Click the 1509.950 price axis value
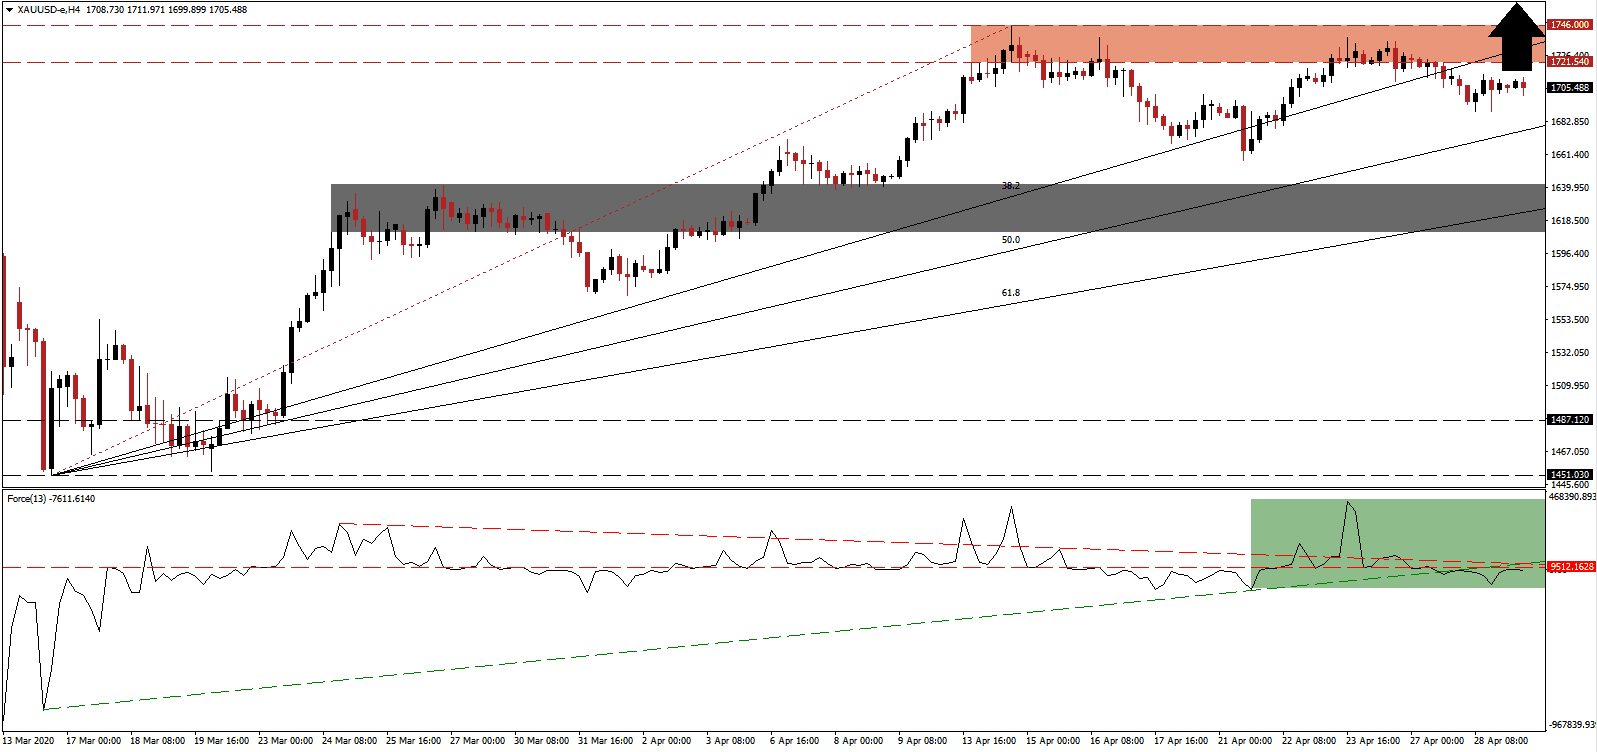Image resolution: width=1597 pixels, height=752 pixels. click(1570, 386)
